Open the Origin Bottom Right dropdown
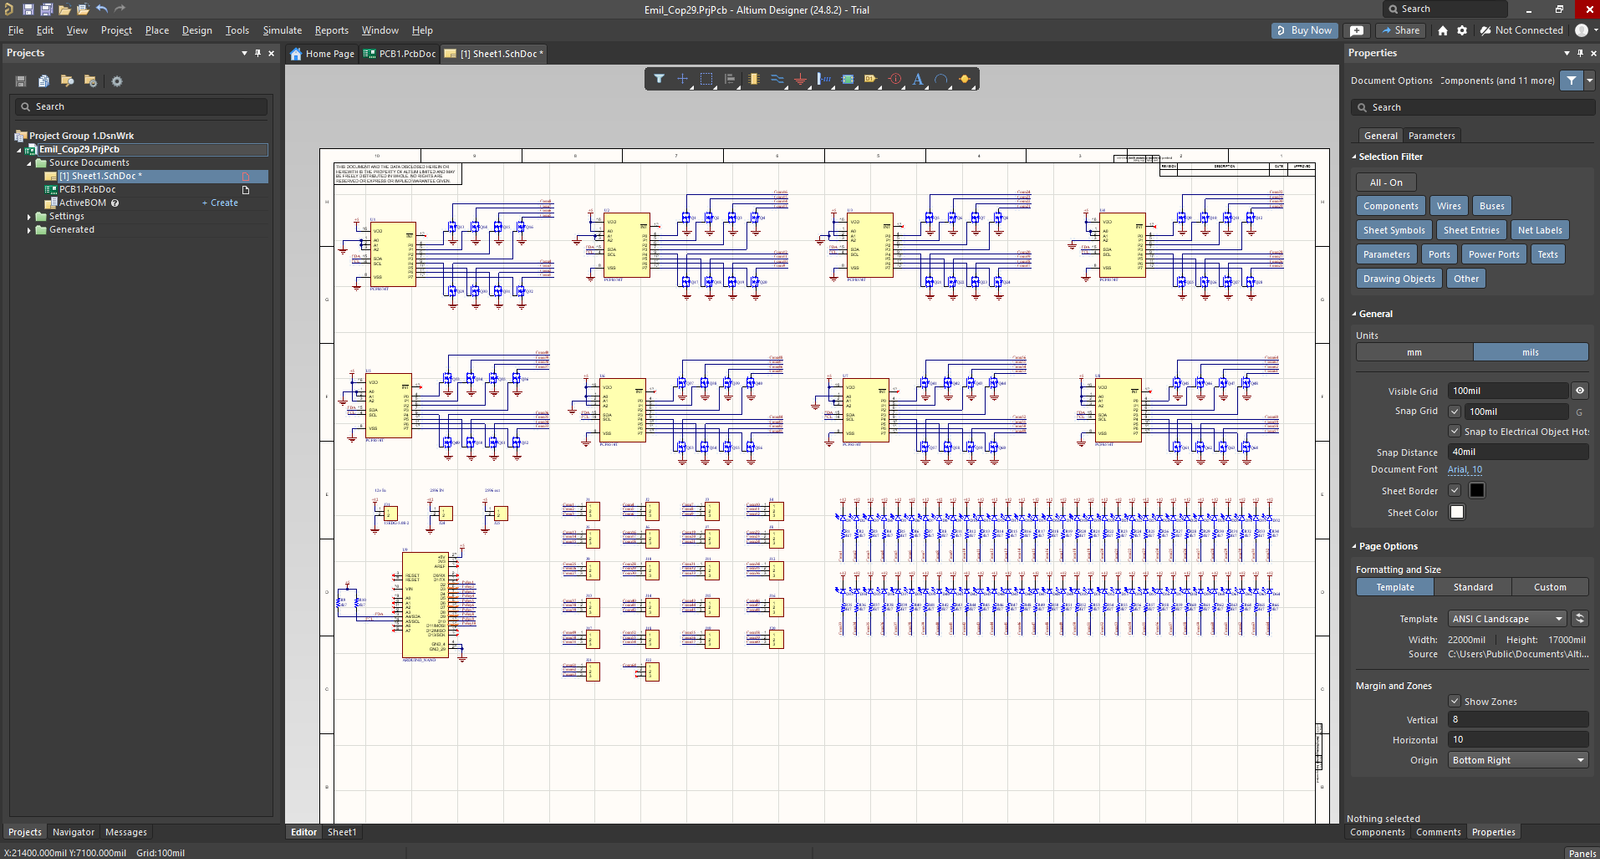 1518,760
